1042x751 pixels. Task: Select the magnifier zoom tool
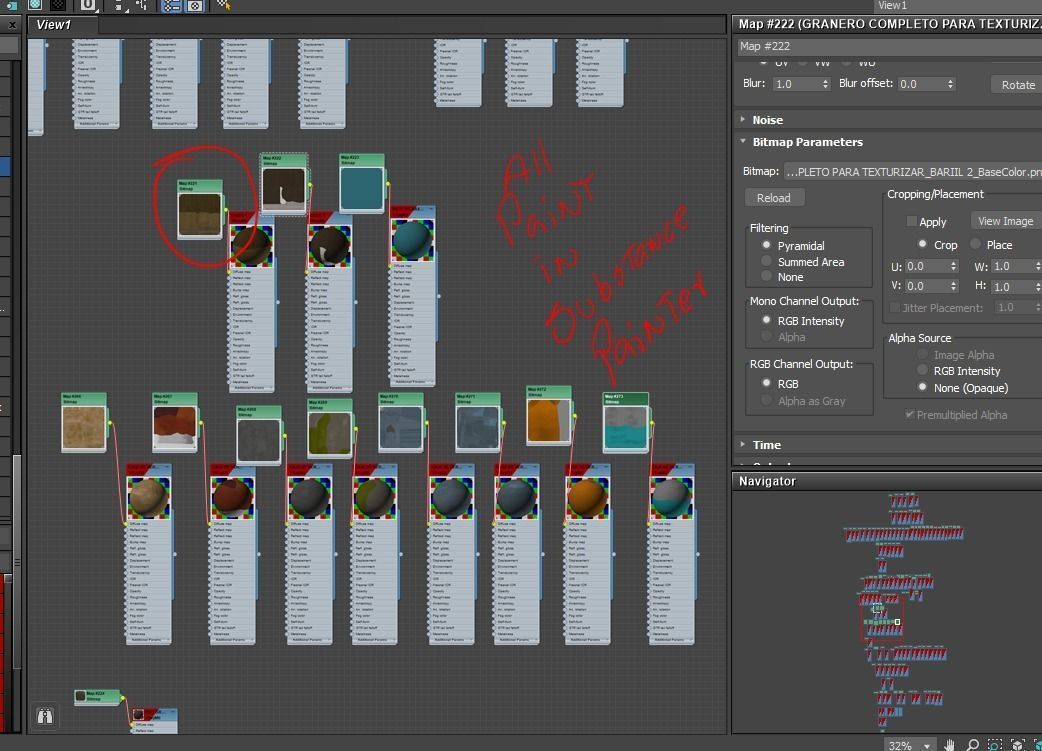tap(972, 744)
